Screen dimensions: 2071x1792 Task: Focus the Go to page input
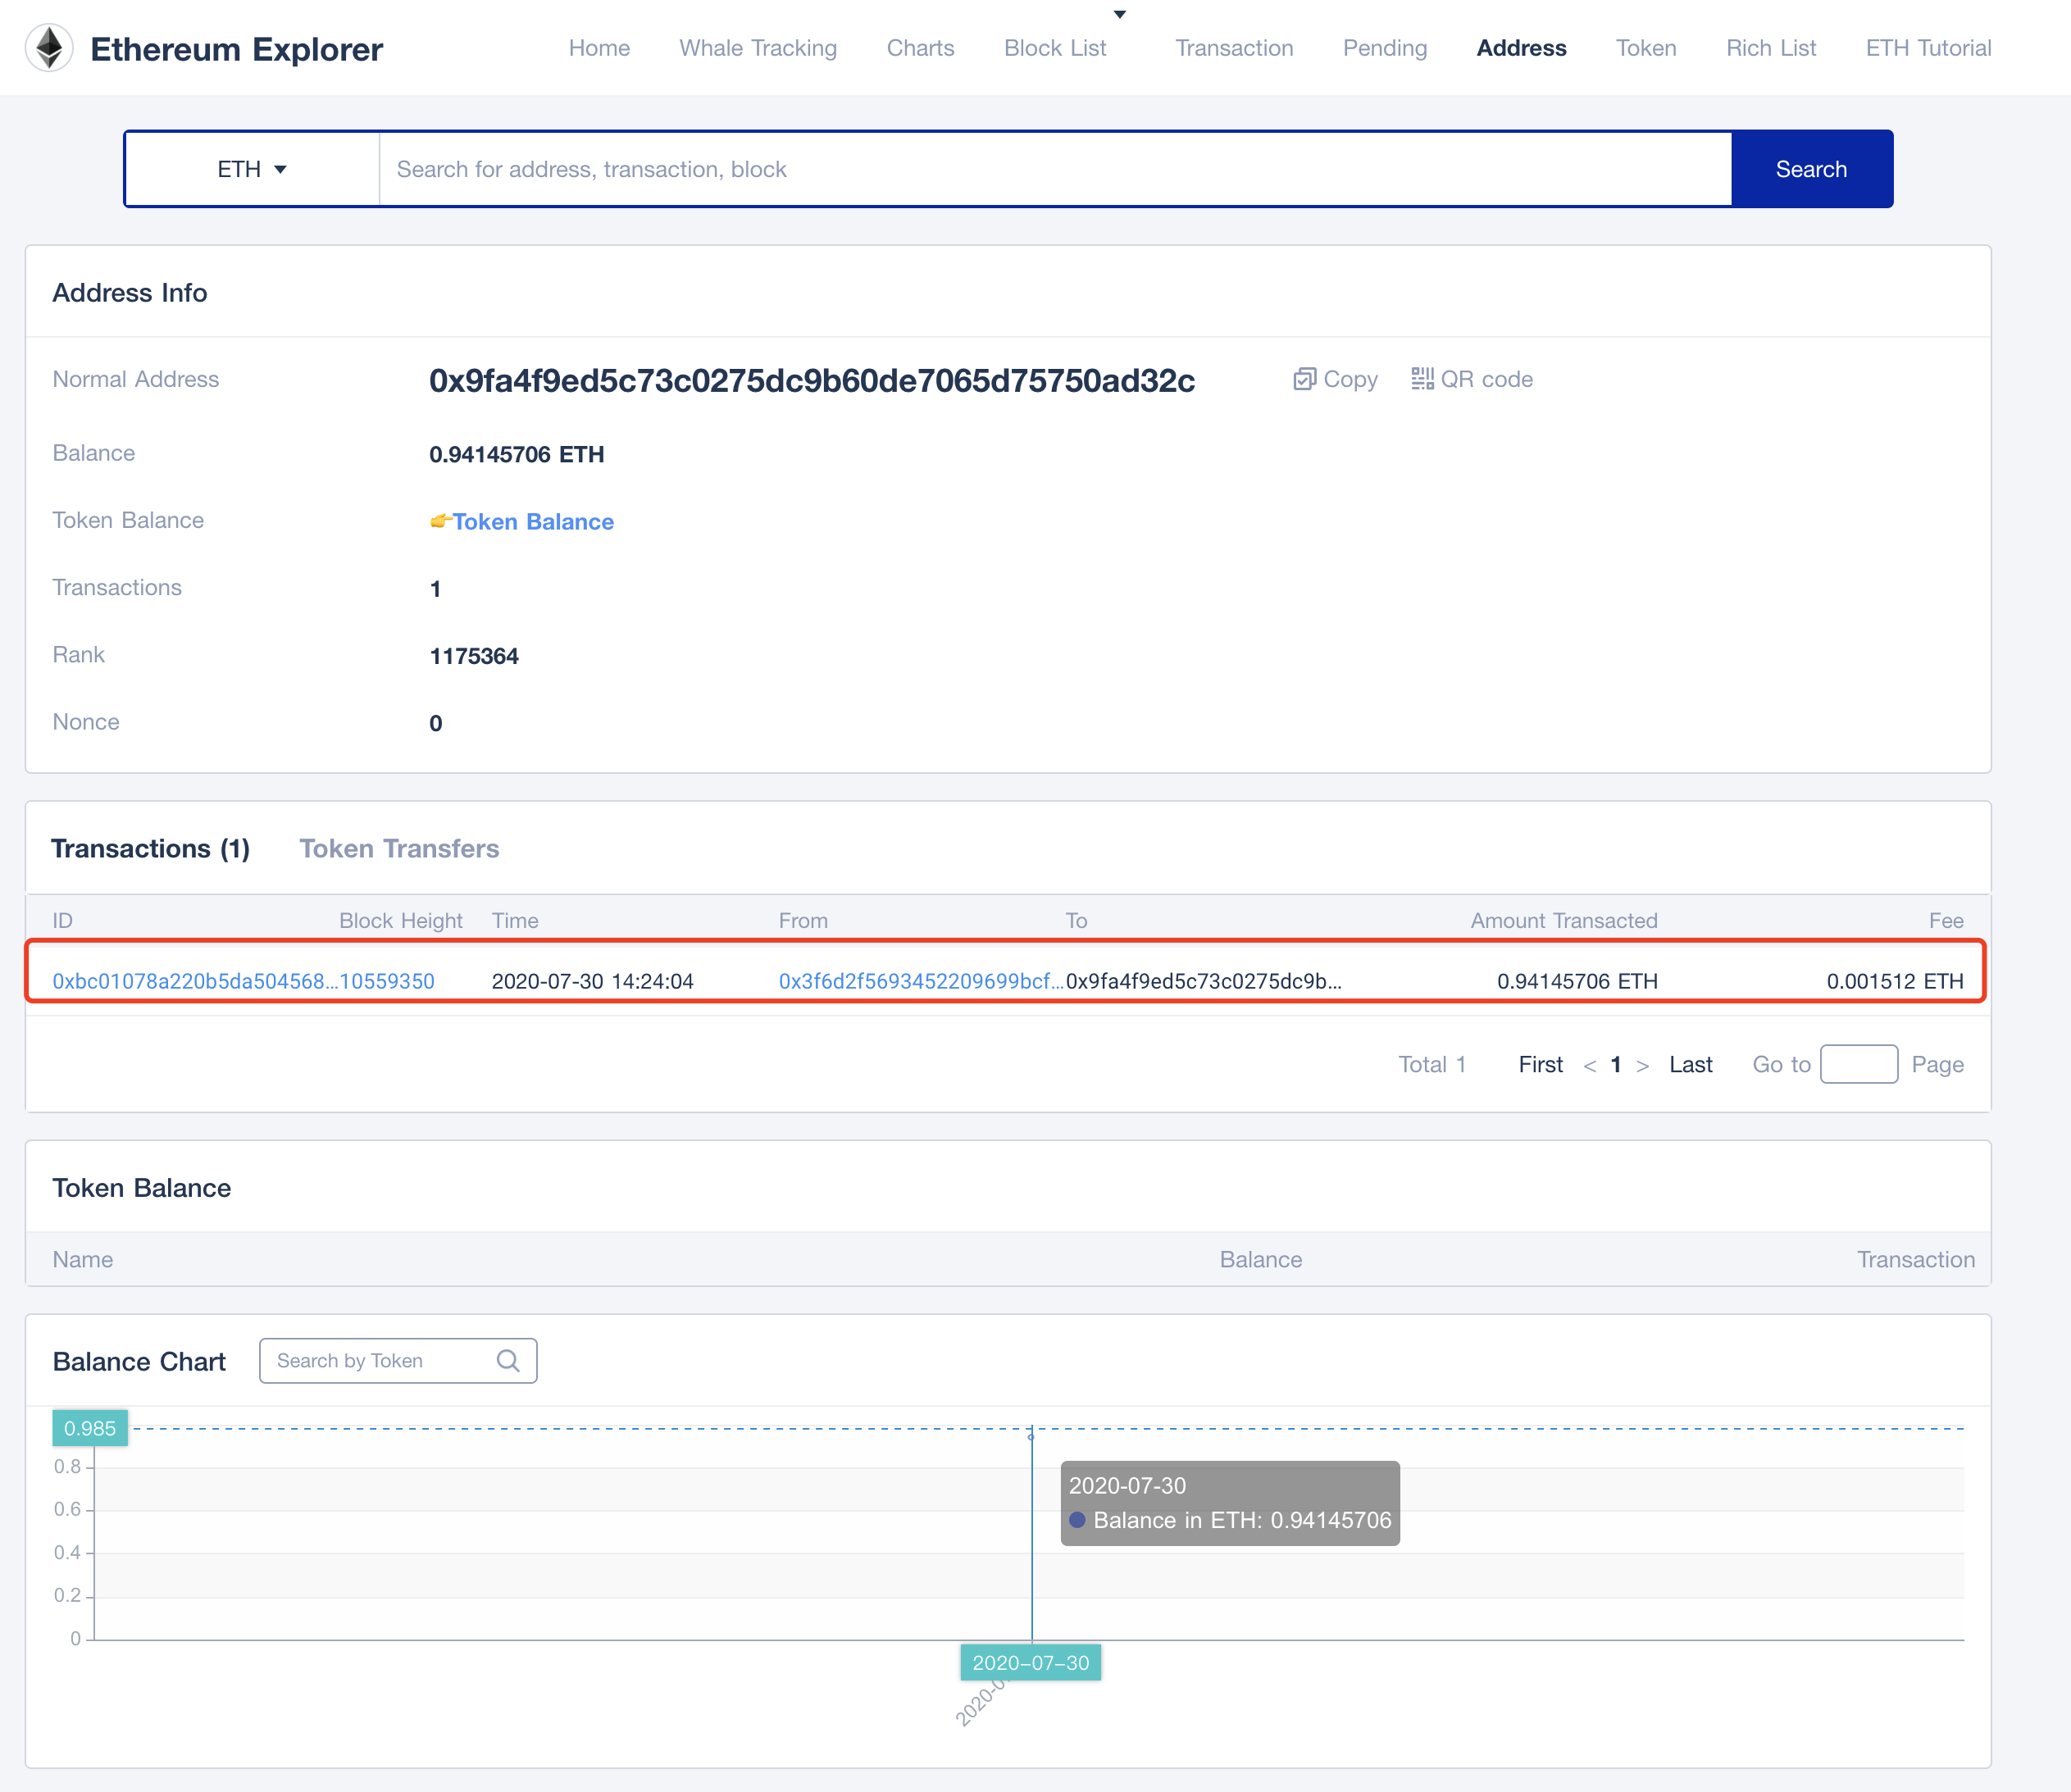pos(1859,1064)
